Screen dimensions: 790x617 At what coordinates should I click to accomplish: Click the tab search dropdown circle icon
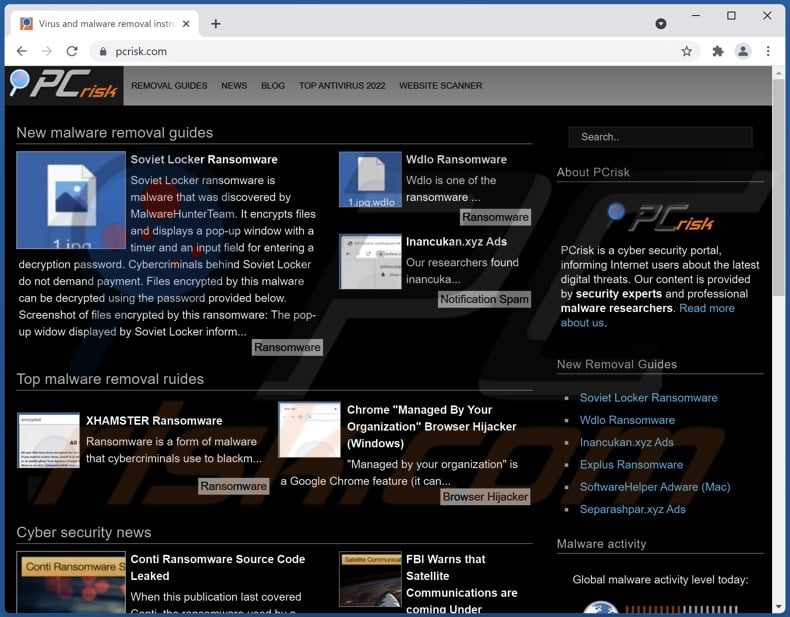(661, 24)
